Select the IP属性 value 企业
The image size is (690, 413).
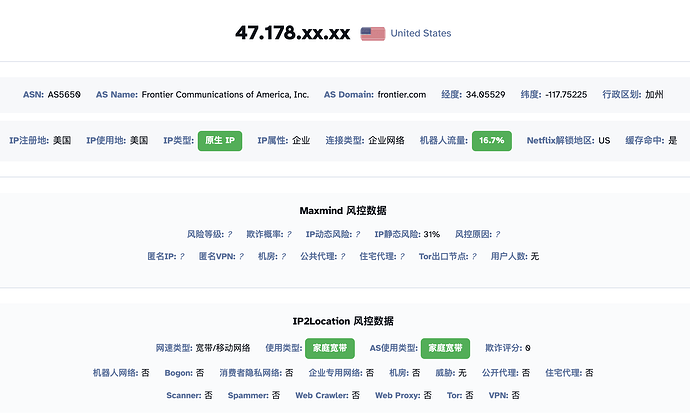[x=301, y=141]
